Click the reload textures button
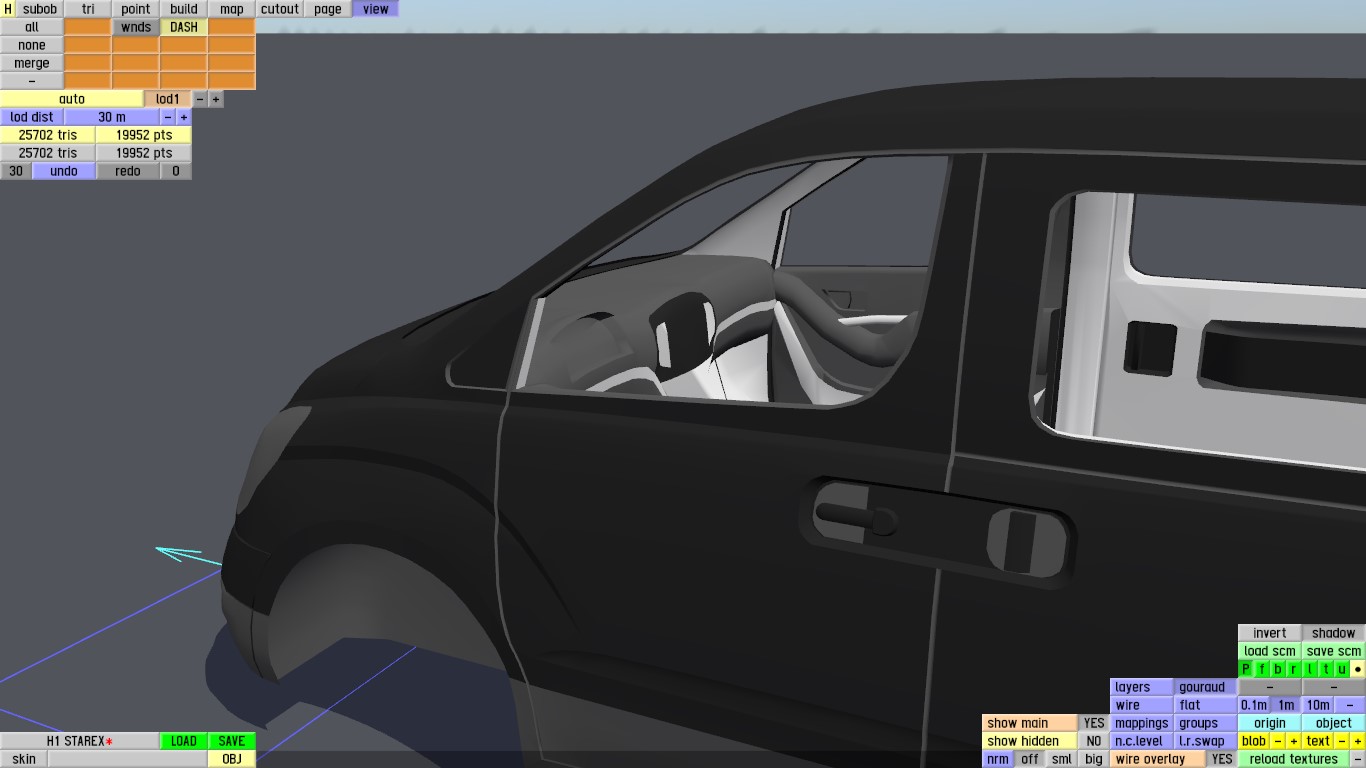Image resolution: width=1366 pixels, height=768 pixels. (1294, 759)
